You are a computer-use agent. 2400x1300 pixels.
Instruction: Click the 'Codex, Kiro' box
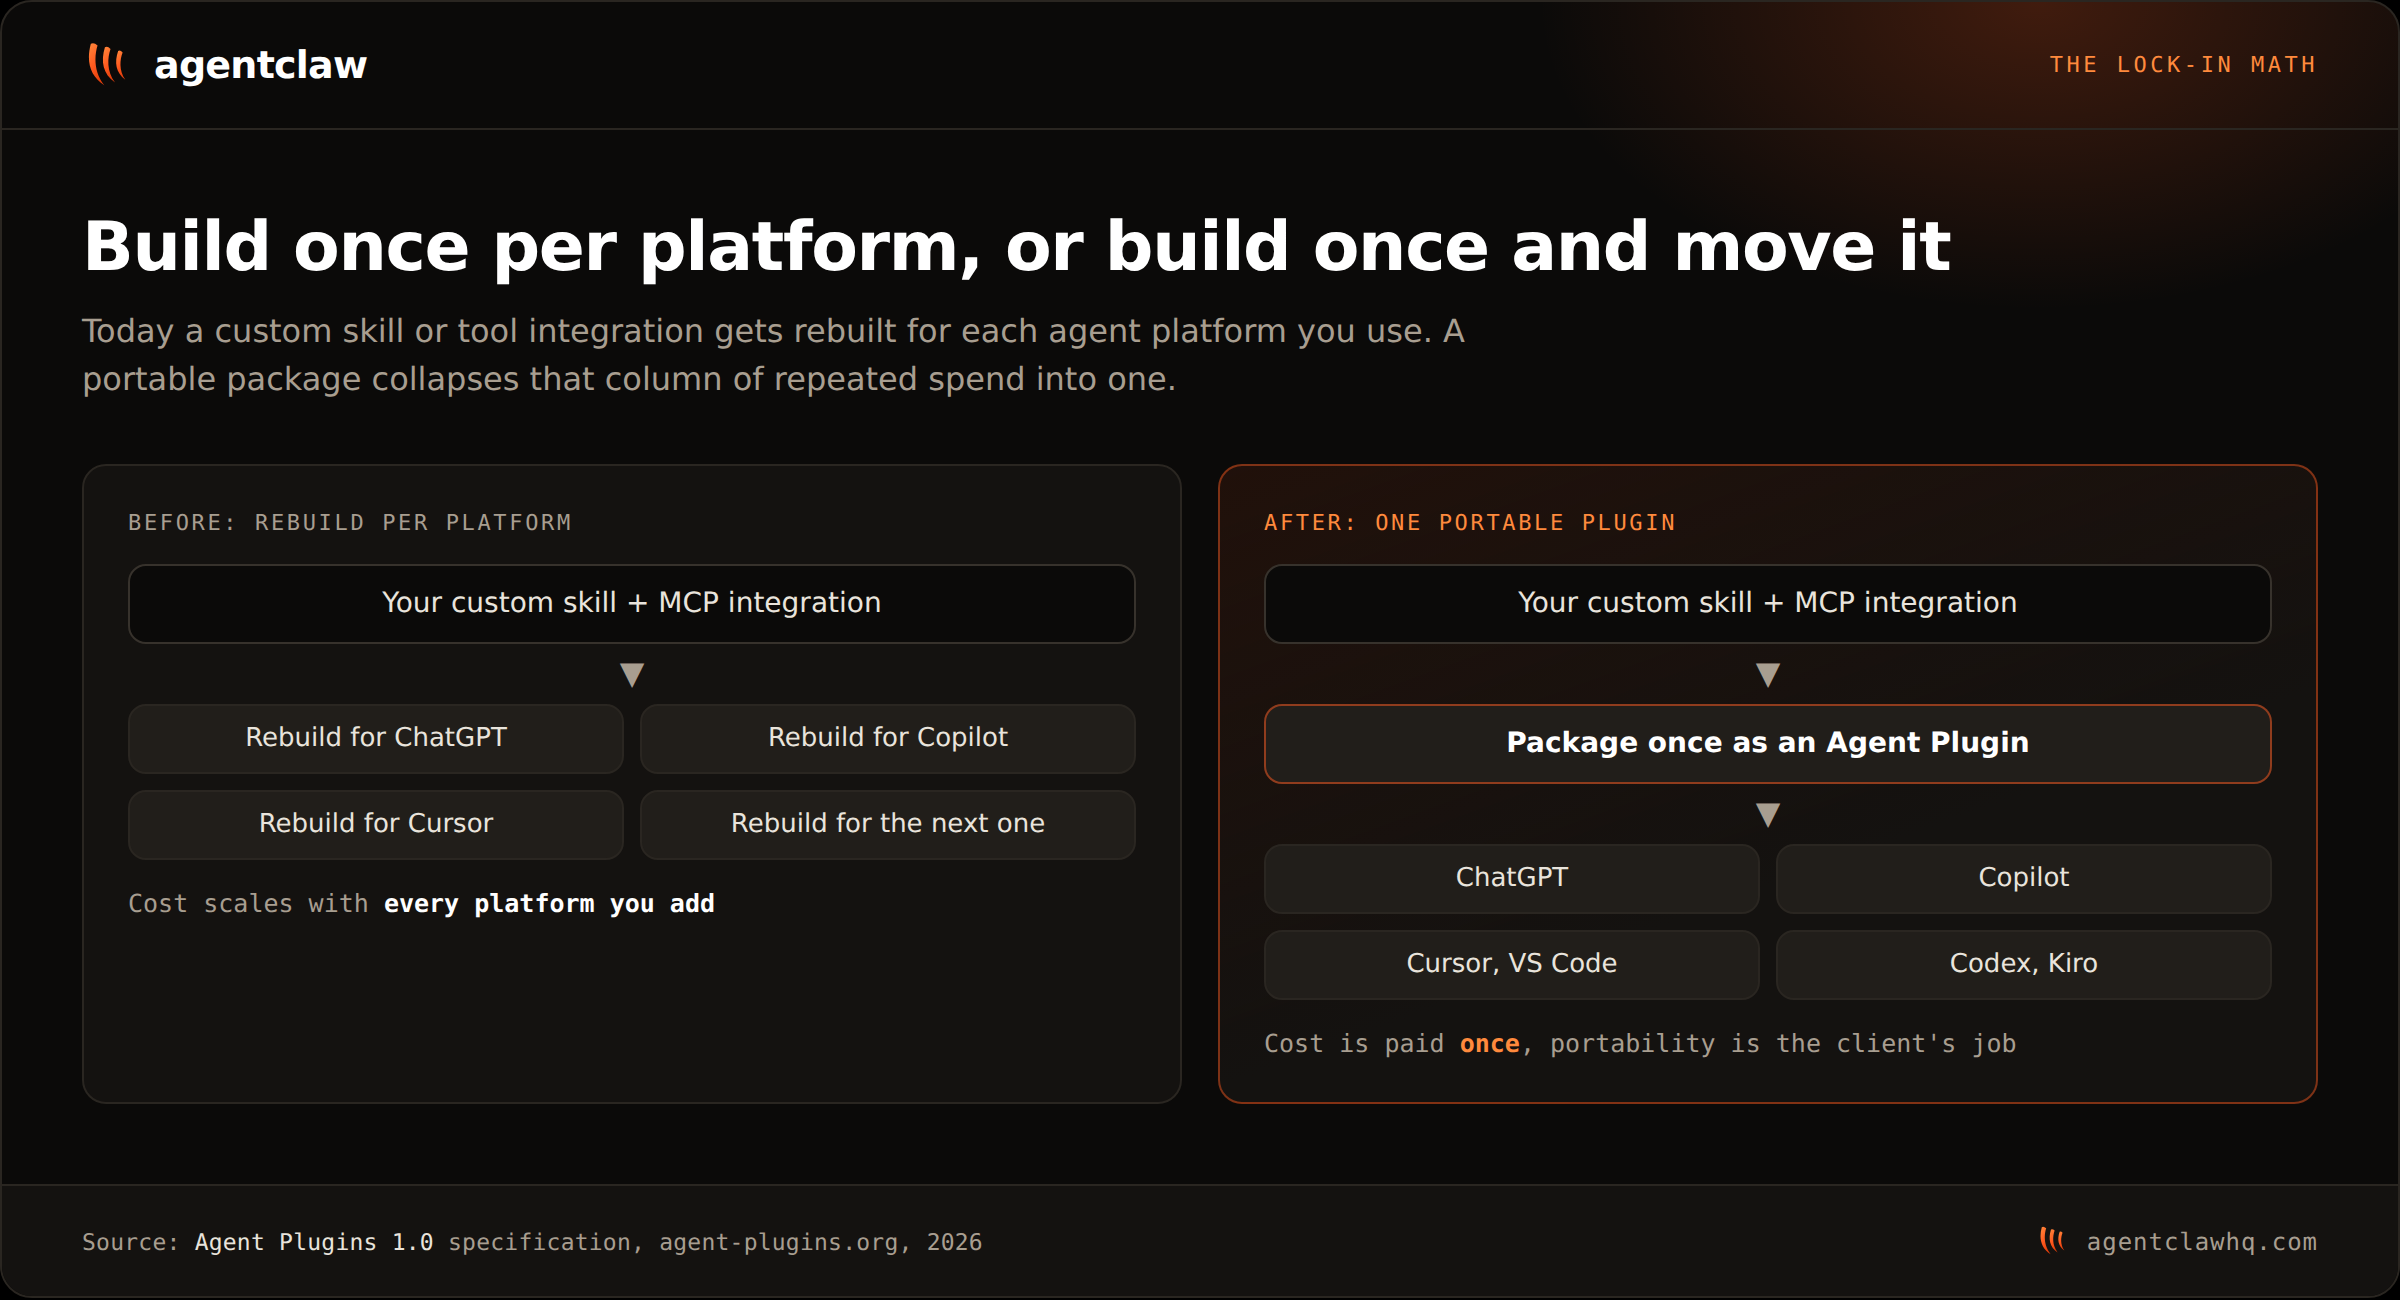click(2024, 965)
